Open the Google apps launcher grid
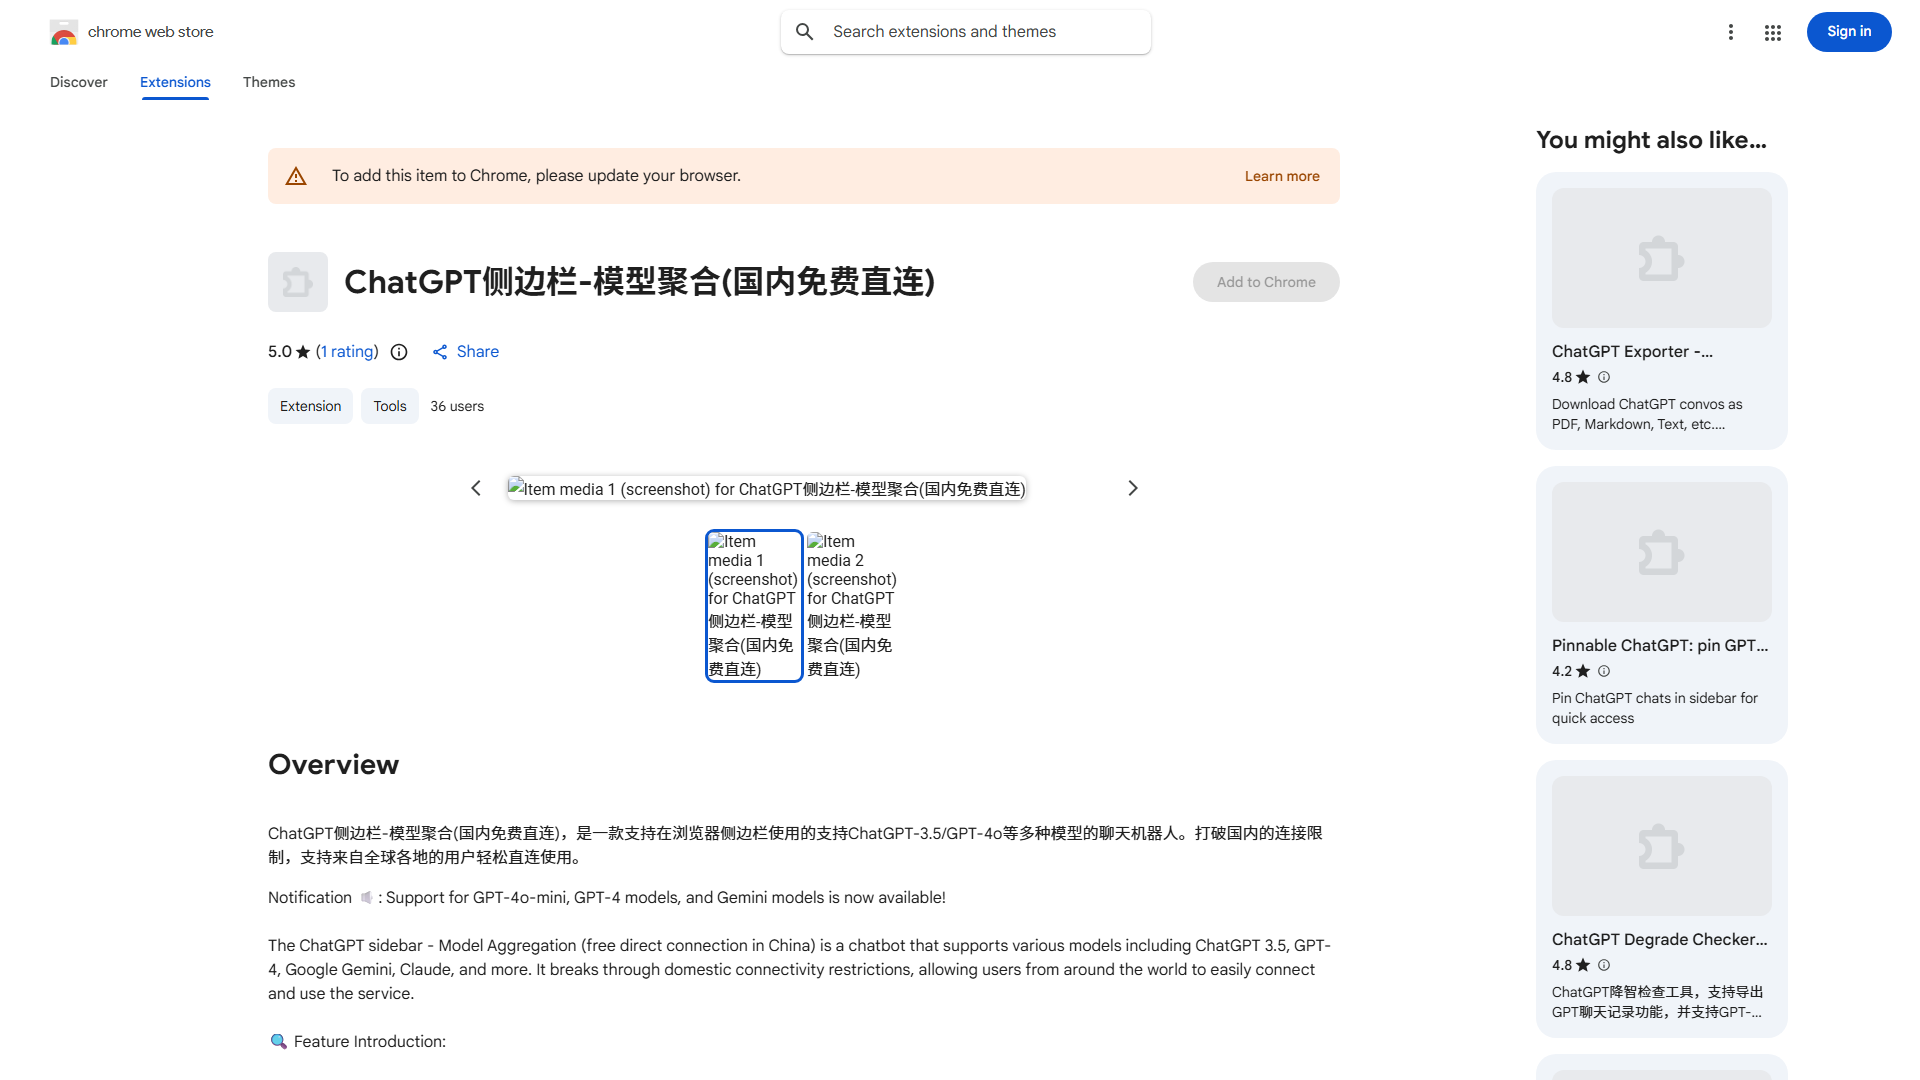The width and height of the screenshot is (1920, 1080). [1772, 32]
